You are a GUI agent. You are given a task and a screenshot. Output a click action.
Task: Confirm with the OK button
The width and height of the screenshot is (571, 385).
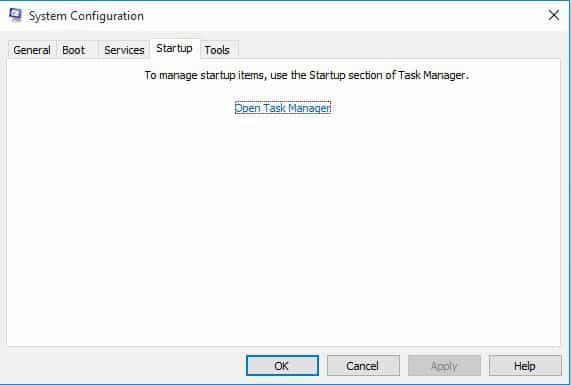[282, 365]
